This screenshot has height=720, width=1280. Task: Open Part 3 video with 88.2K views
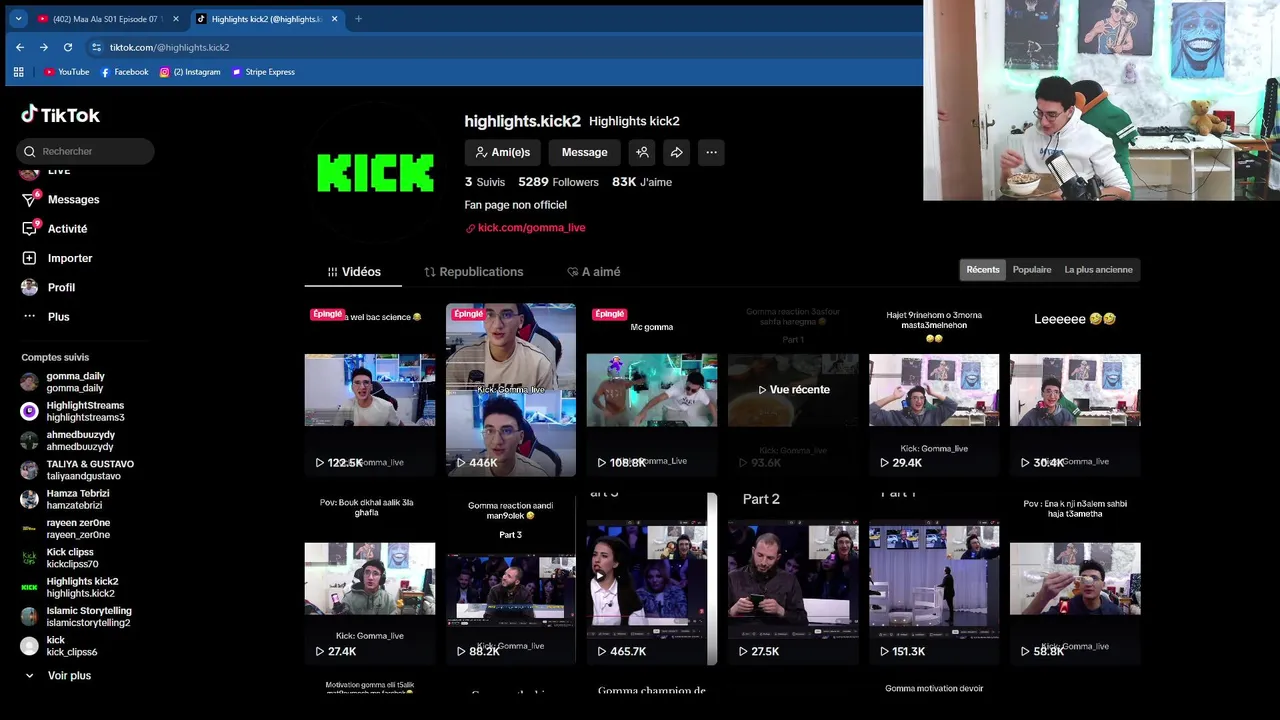[511, 579]
